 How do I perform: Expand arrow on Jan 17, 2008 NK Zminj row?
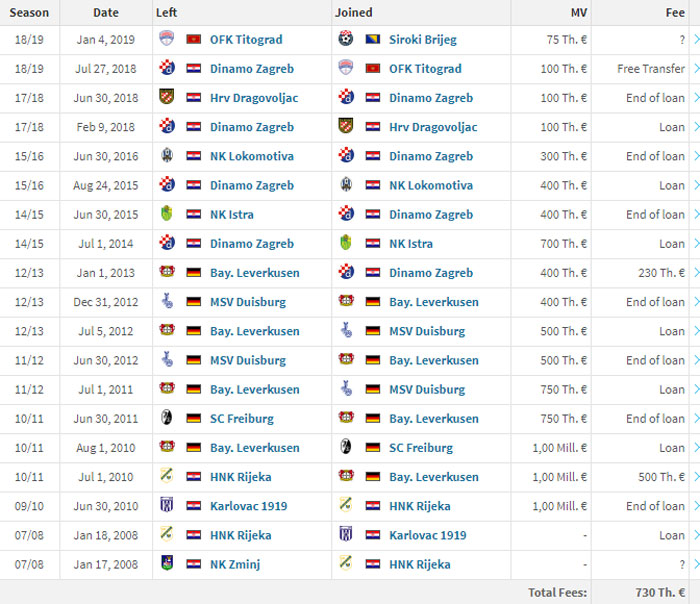click(x=696, y=564)
